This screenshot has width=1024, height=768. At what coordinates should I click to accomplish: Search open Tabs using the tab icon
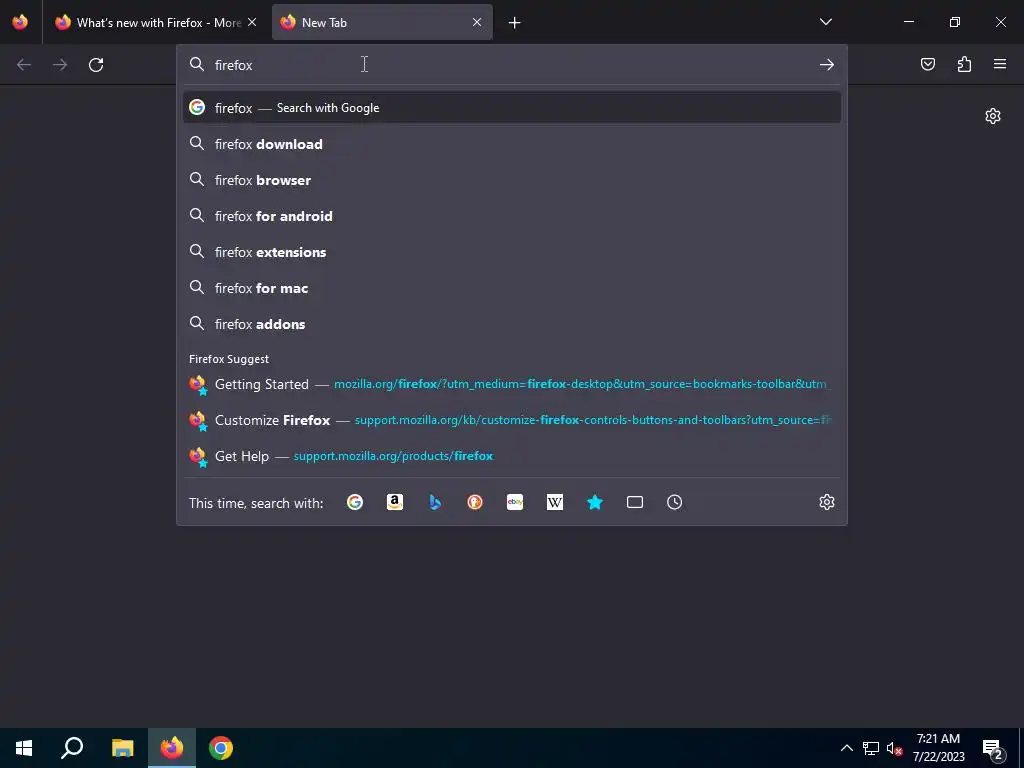coord(635,502)
